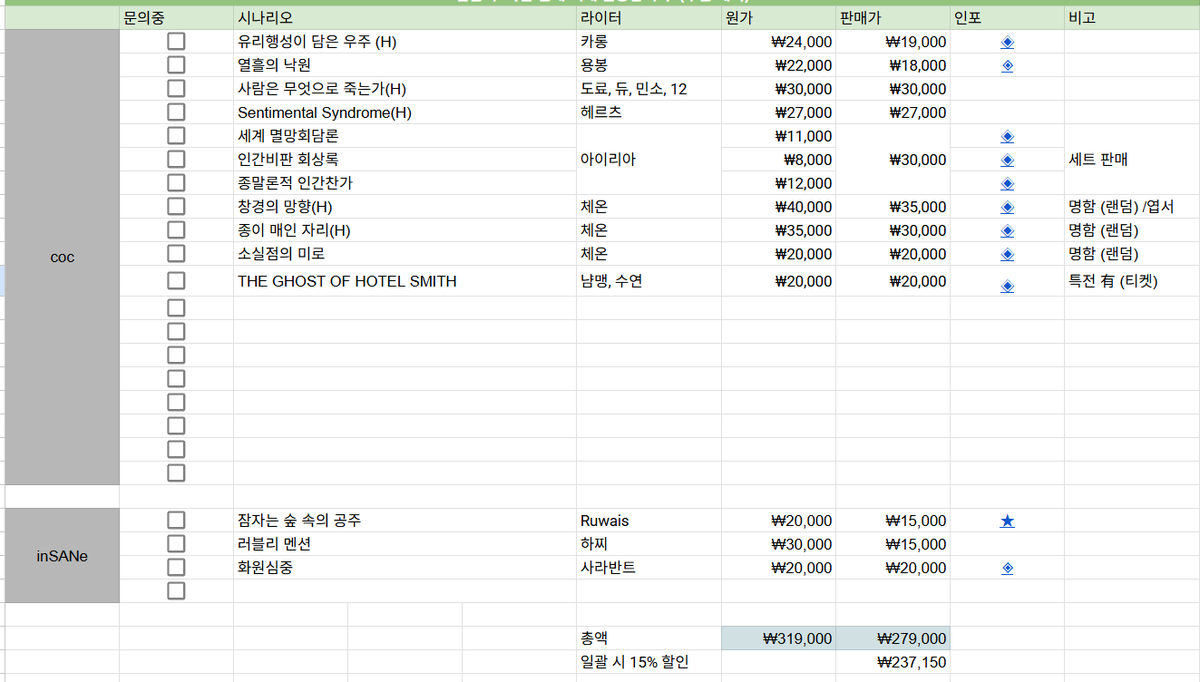Open the info link icon for 소실점의 미로
The width and height of the screenshot is (1200, 682).
tap(1007, 255)
